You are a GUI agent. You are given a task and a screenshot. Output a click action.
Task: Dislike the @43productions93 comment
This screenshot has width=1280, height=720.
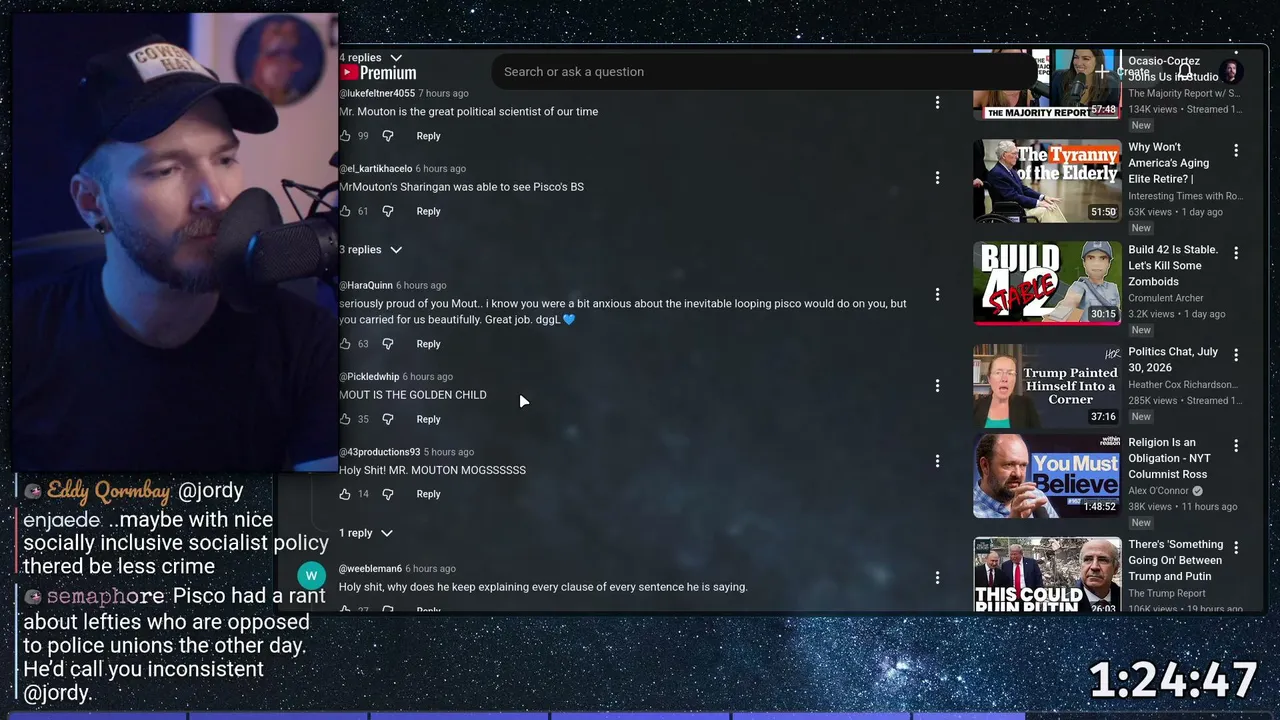(388, 494)
